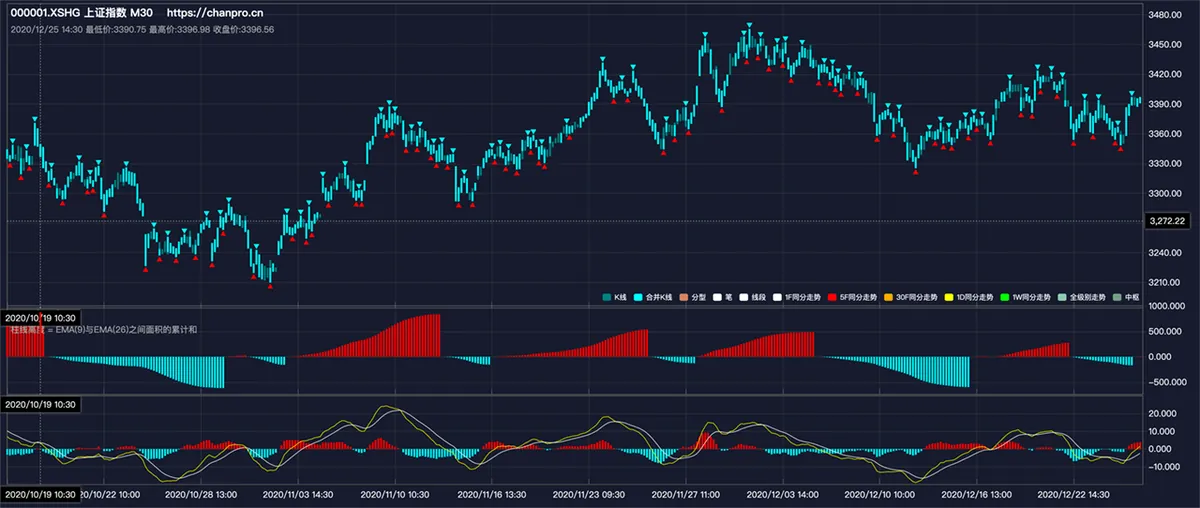
Task: Toggle the 全级别走势 legend series
Action: point(1082,297)
